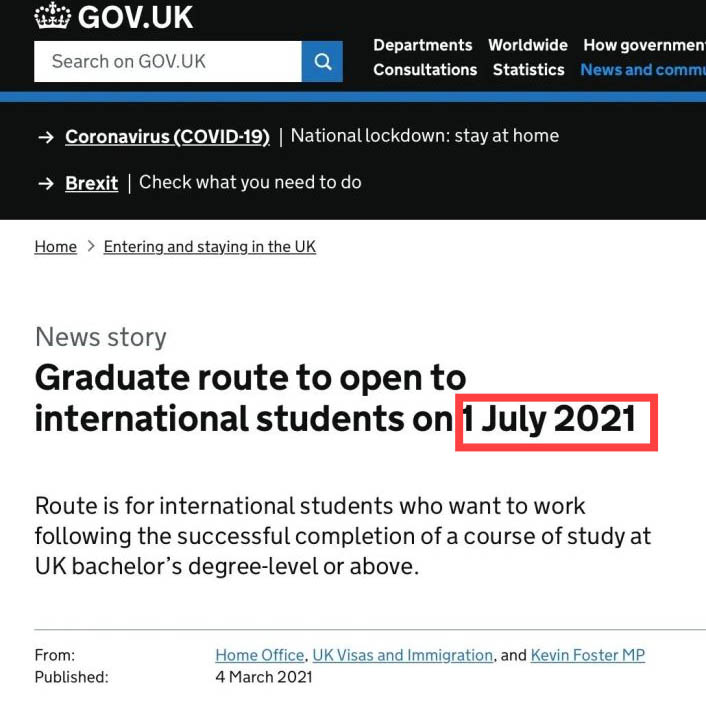Go to the Statistics section
Image resolution: width=706 pixels, height=707 pixels.
[x=529, y=70]
